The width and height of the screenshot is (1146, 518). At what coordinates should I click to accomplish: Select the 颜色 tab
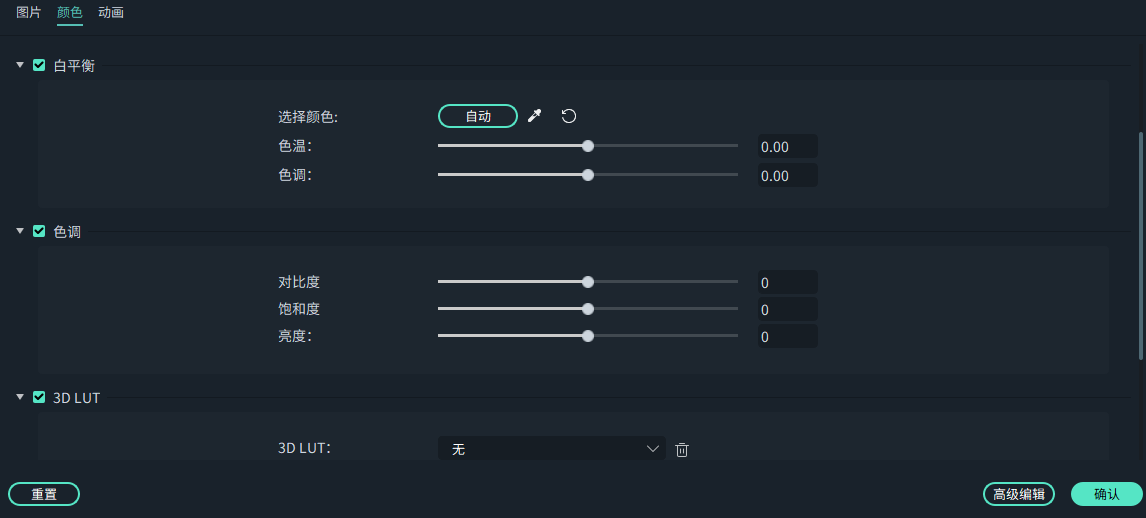(x=70, y=13)
